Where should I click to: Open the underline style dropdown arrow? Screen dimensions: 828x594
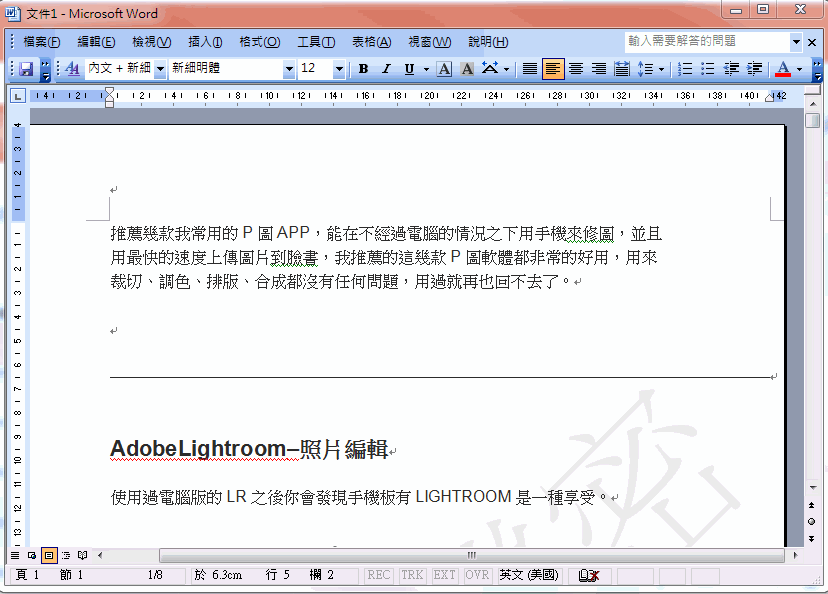[x=426, y=69]
